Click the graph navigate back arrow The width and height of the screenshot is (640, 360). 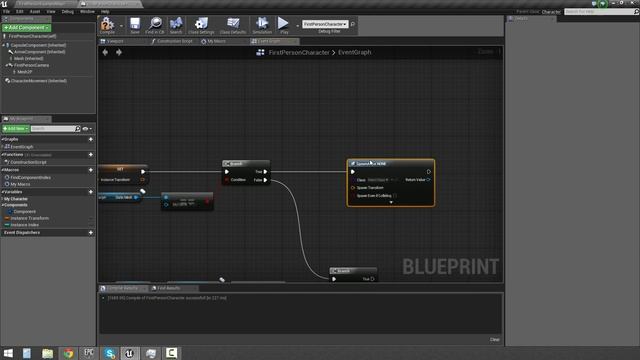[x=105, y=52]
